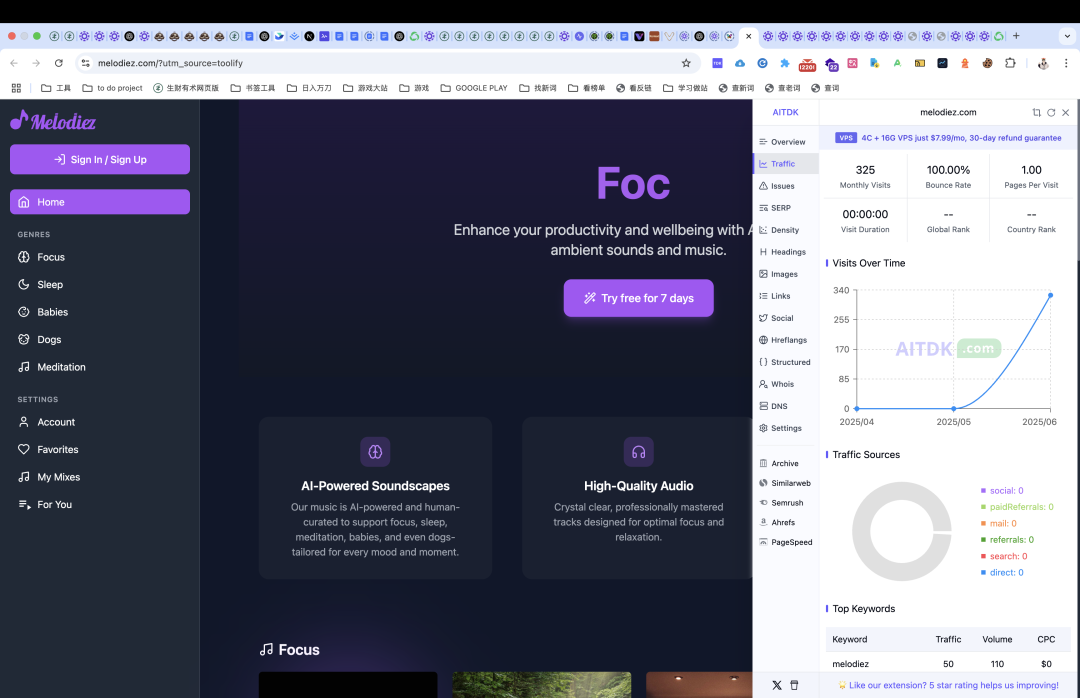This screenshot has width=1080, height=698.
Task: Click the trash icon in AITDK footer
Action: 794,685
